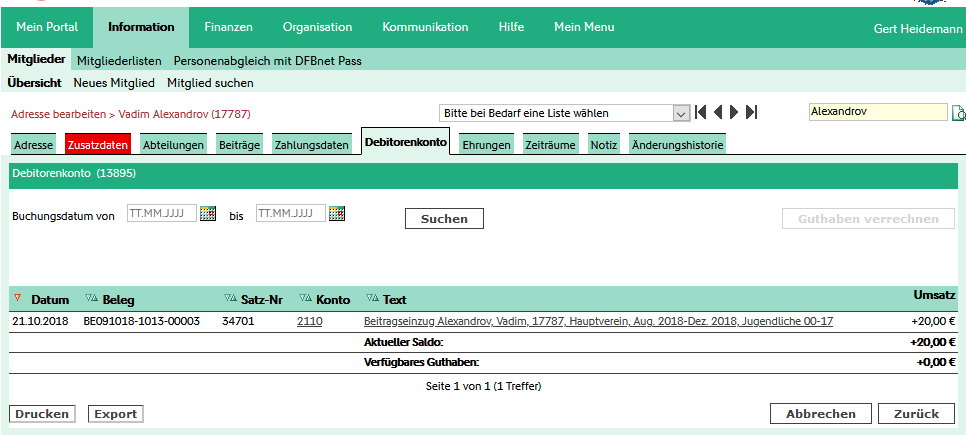Screen dimensions: 966x435
Task: Switch to the Zusatzdaten tab
Action: [x=98, y=145]
